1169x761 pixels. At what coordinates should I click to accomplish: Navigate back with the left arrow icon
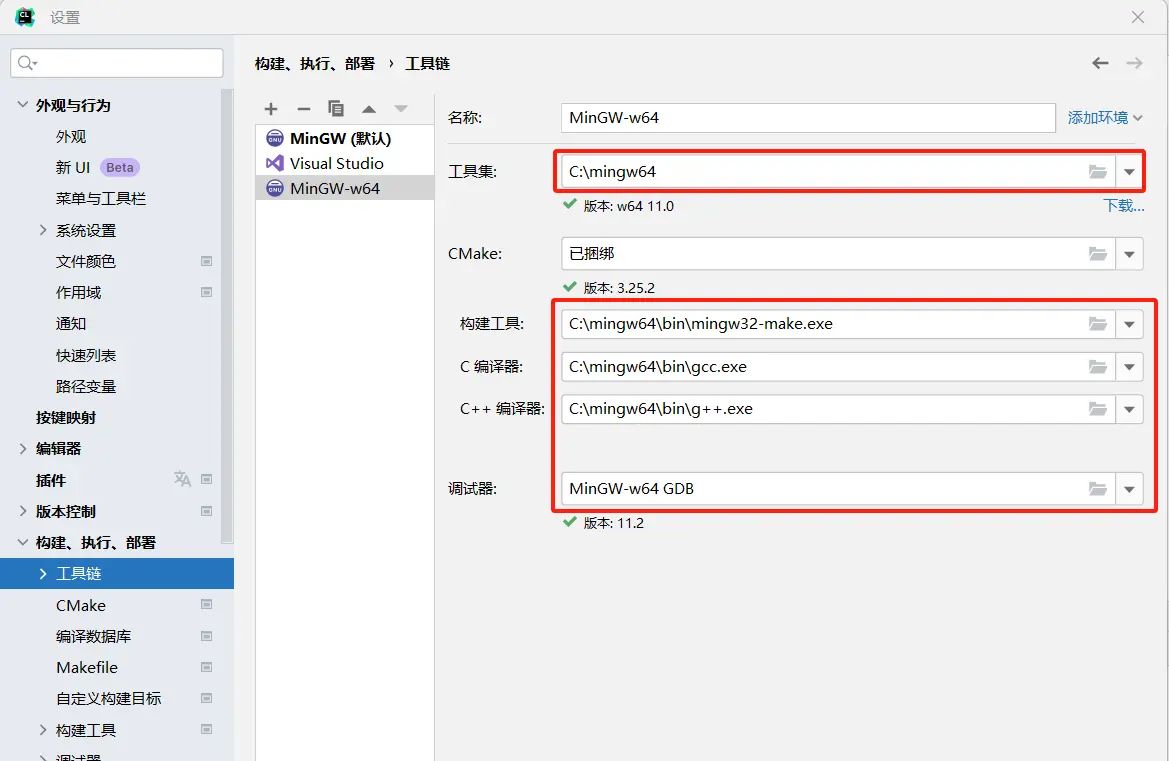1100,62
